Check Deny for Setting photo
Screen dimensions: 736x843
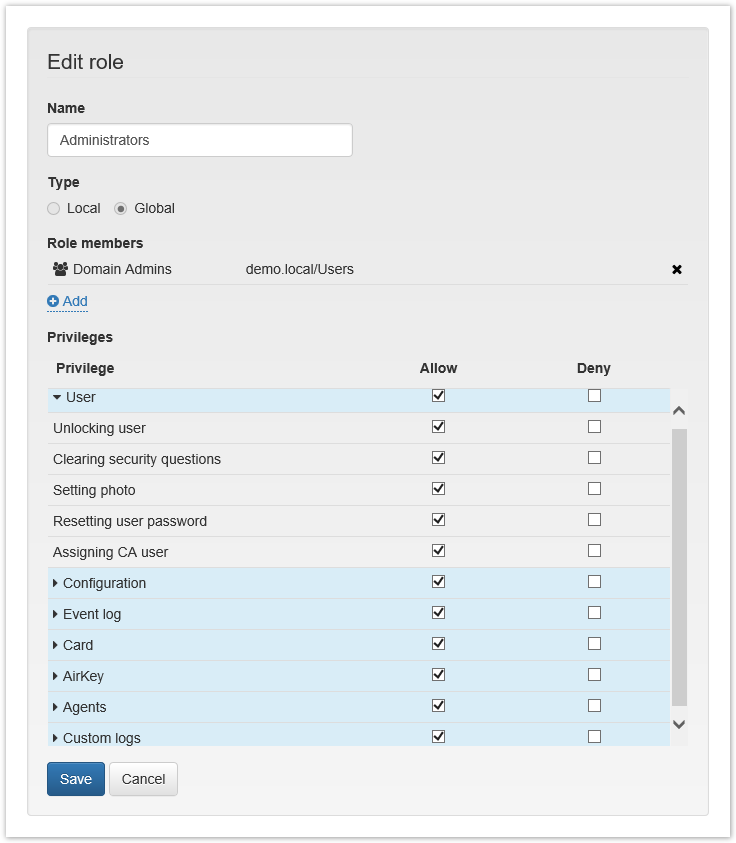(x=595, y=489)
